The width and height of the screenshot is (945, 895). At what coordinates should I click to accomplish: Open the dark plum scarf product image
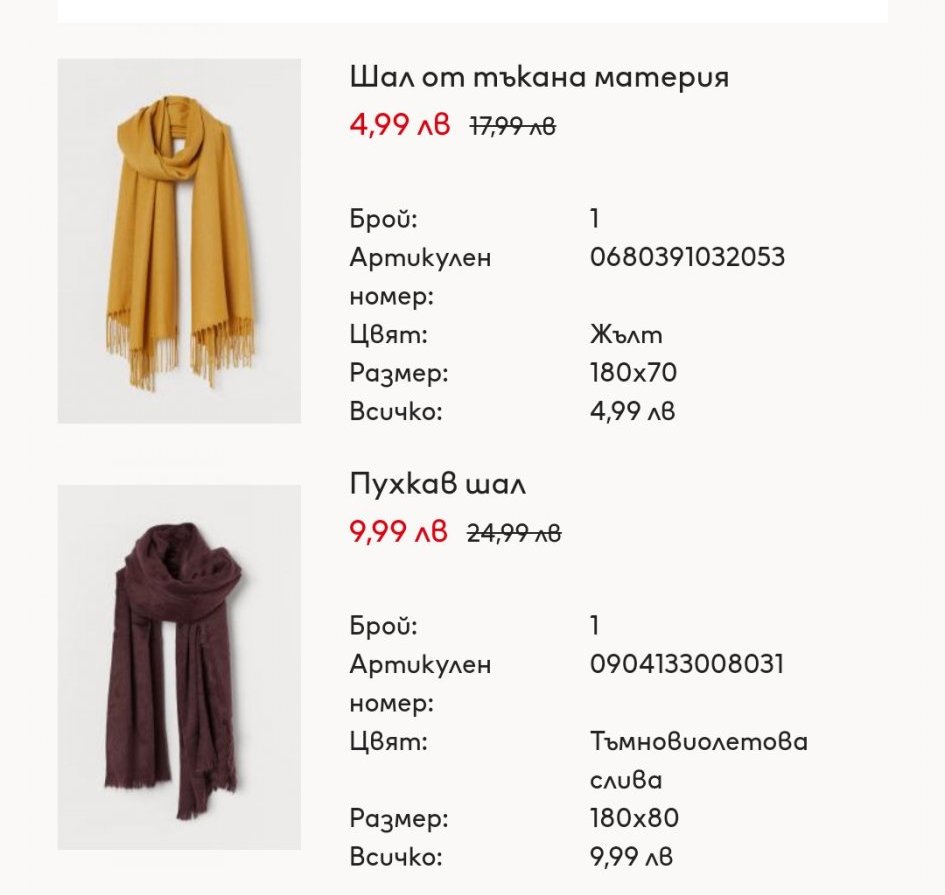click(179, 667)
